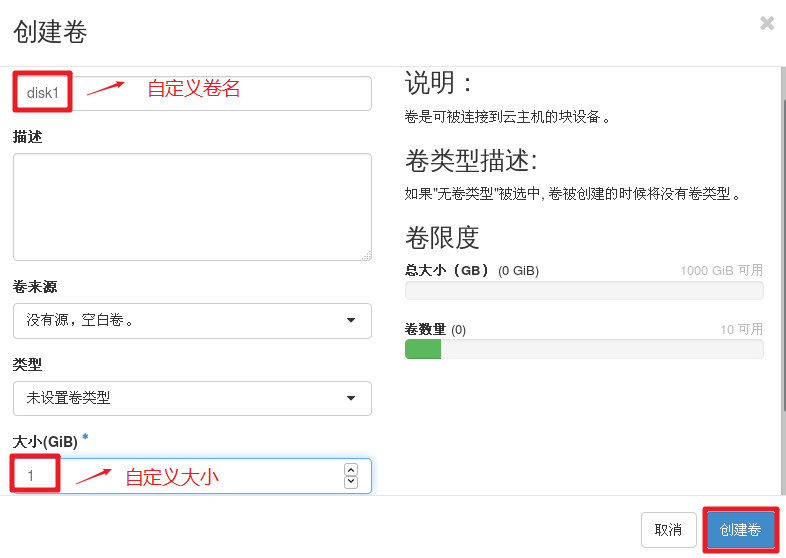786x558 pixels.
Task: Click the 类型 field label
Action: tap(27, 364)
